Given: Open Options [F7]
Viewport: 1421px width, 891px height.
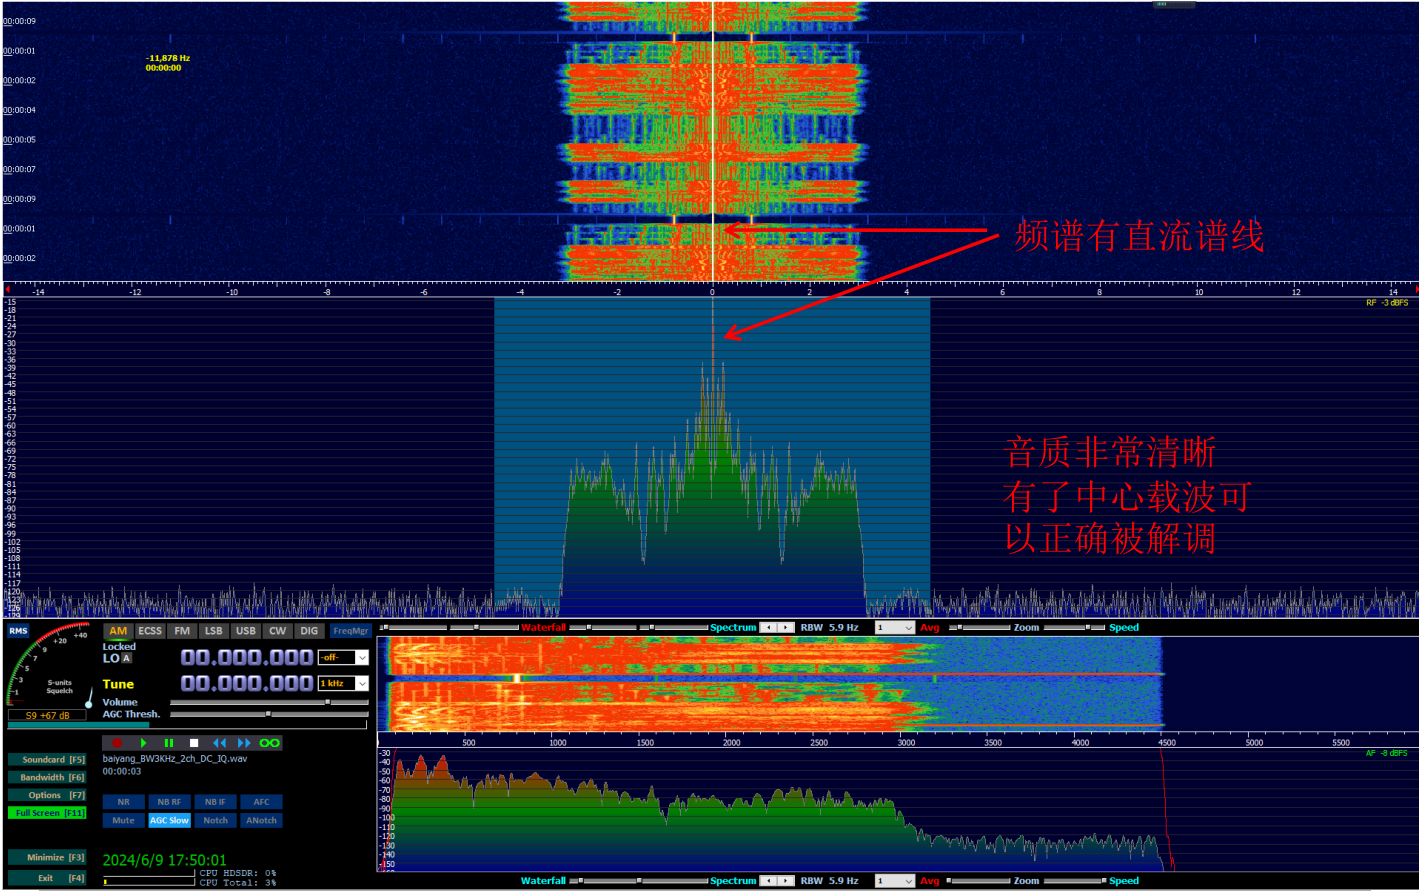Looking at the screenshot, I should point(47,795).
